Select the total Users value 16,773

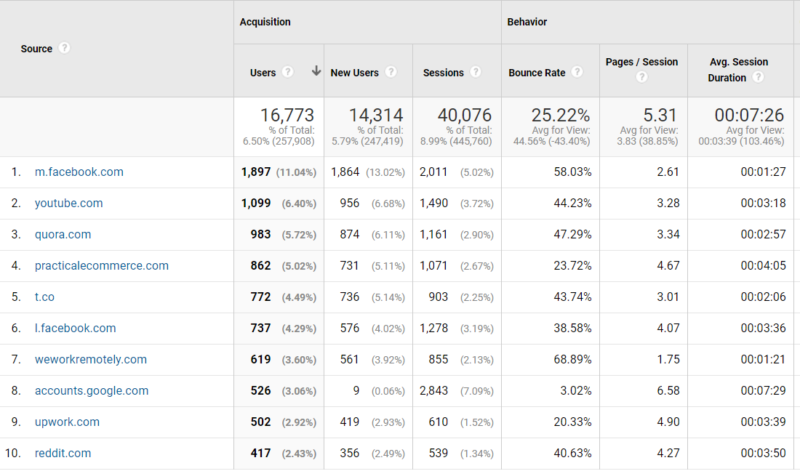click(x=287, y=115)
